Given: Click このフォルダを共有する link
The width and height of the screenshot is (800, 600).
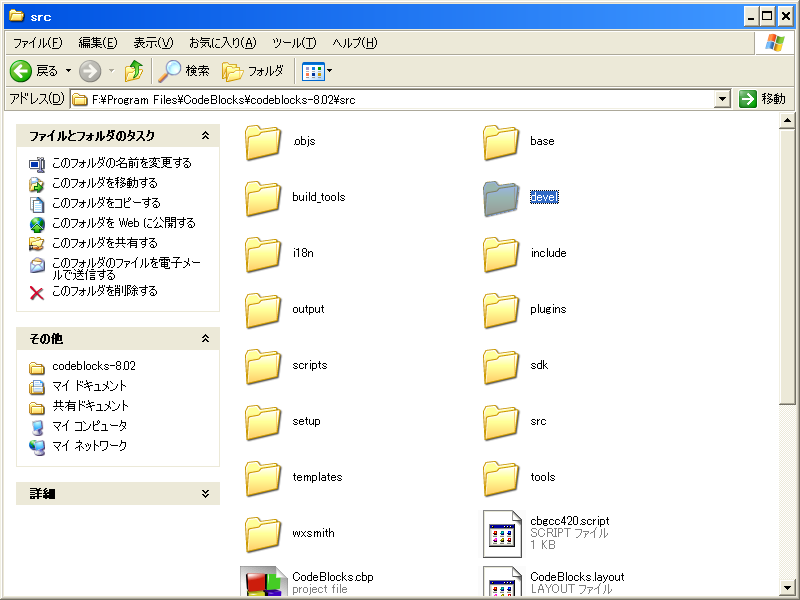Looking at the screenshot, I should [105, 243].
